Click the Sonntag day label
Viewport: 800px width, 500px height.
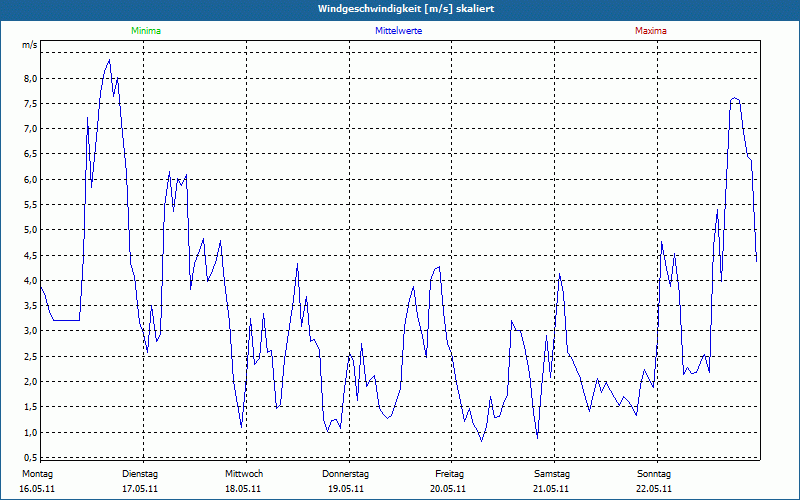click(654, 474)
